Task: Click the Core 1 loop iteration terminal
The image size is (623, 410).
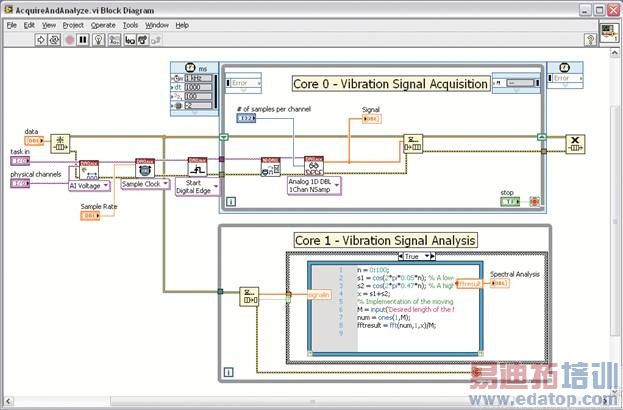Action: pos(228,372)
